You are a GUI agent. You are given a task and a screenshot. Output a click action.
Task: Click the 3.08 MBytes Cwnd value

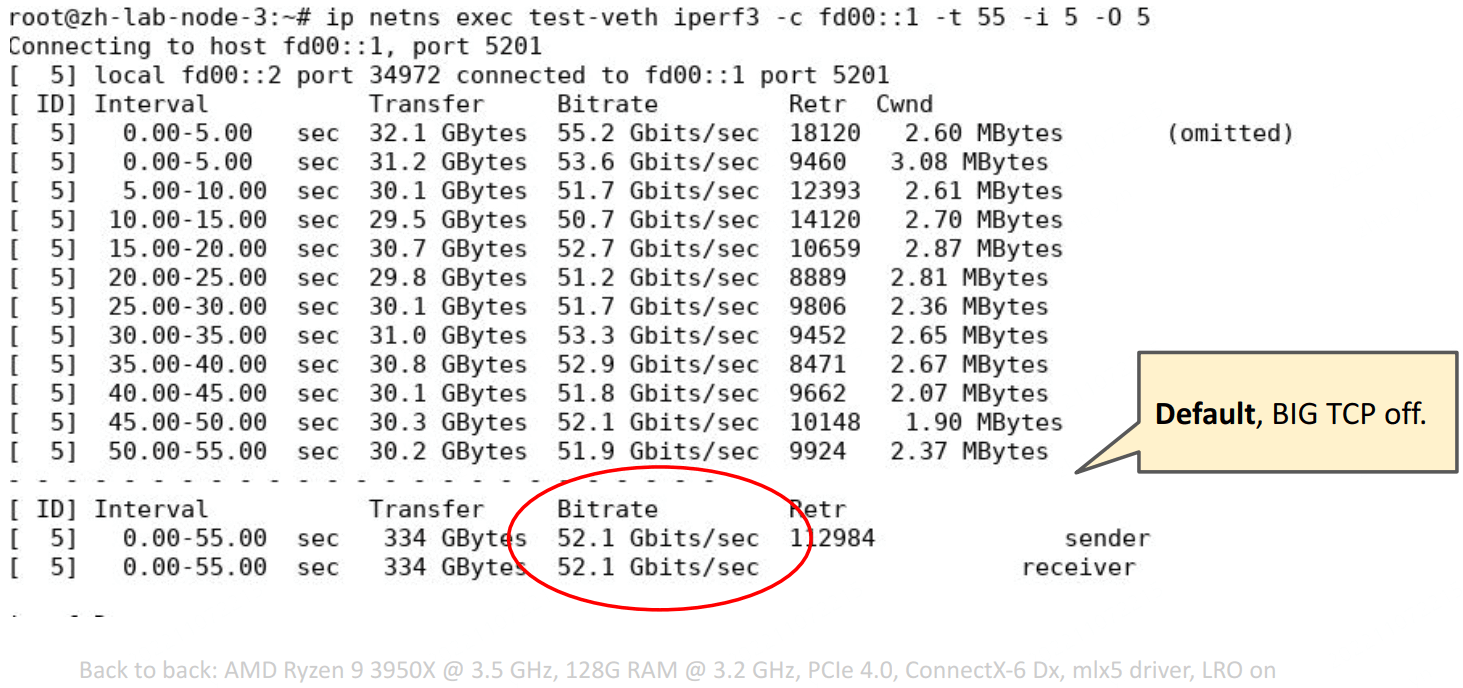coord(969,162)
